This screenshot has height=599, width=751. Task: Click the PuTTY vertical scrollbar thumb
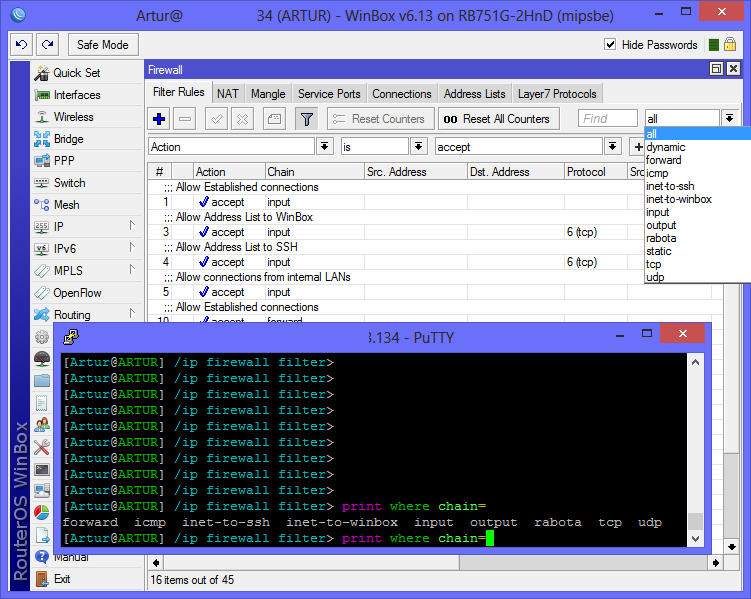click(x=695, y=521)
